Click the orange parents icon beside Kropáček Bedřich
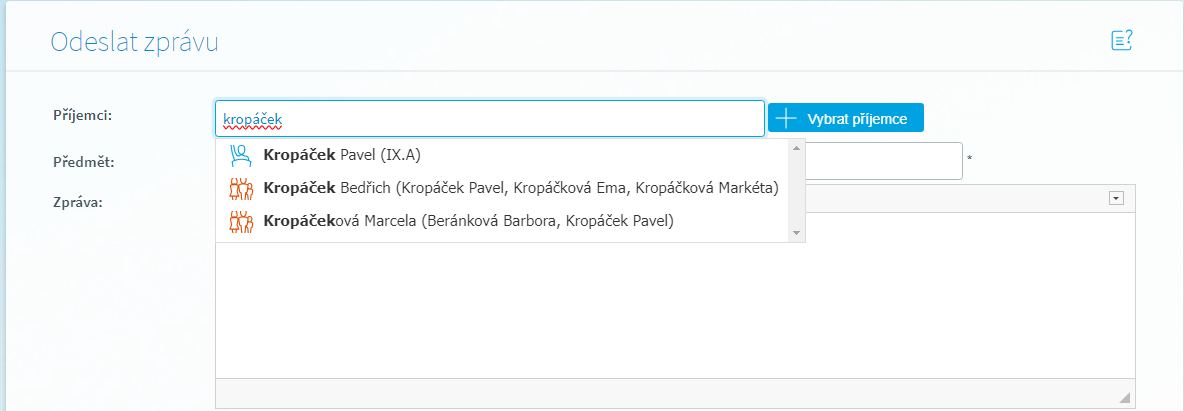The image size is (1184, 411). 240,188
